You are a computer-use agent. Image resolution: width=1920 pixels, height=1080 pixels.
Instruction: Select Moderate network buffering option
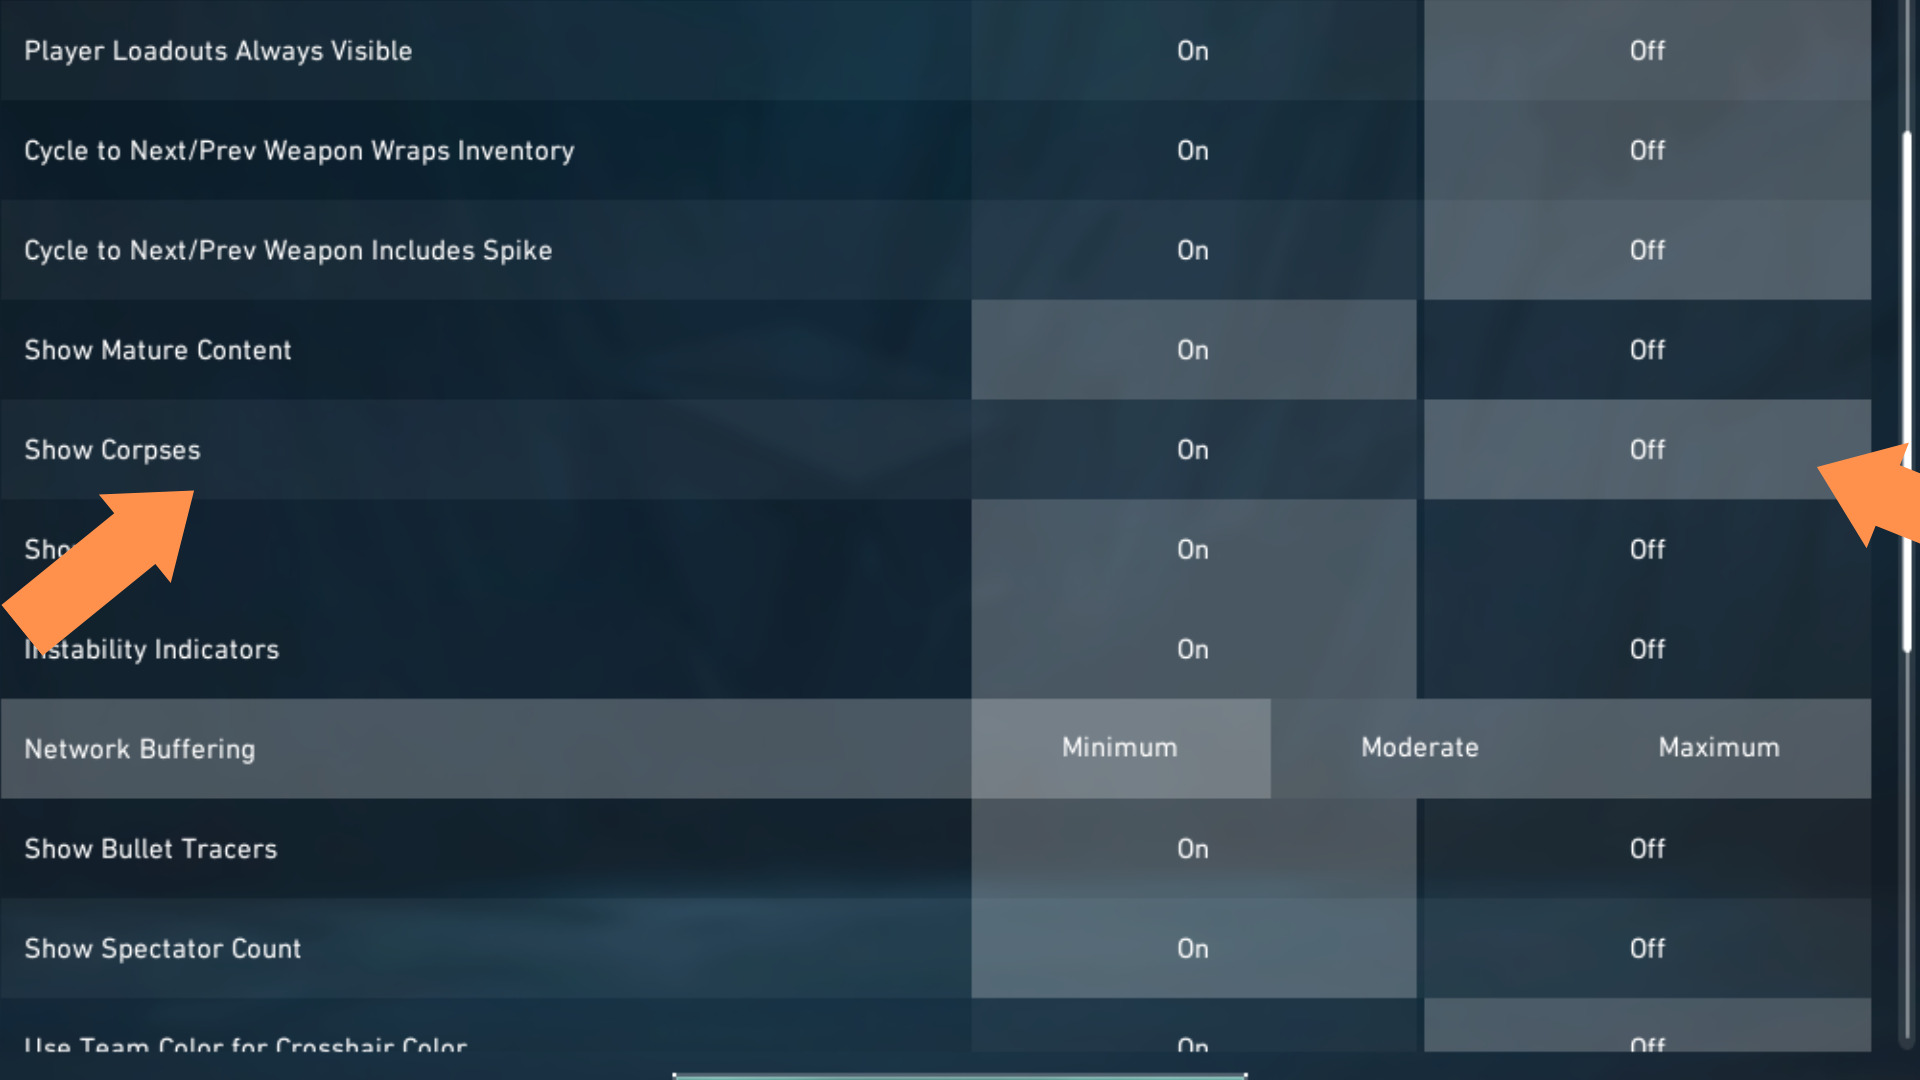tap(1420, 748)
